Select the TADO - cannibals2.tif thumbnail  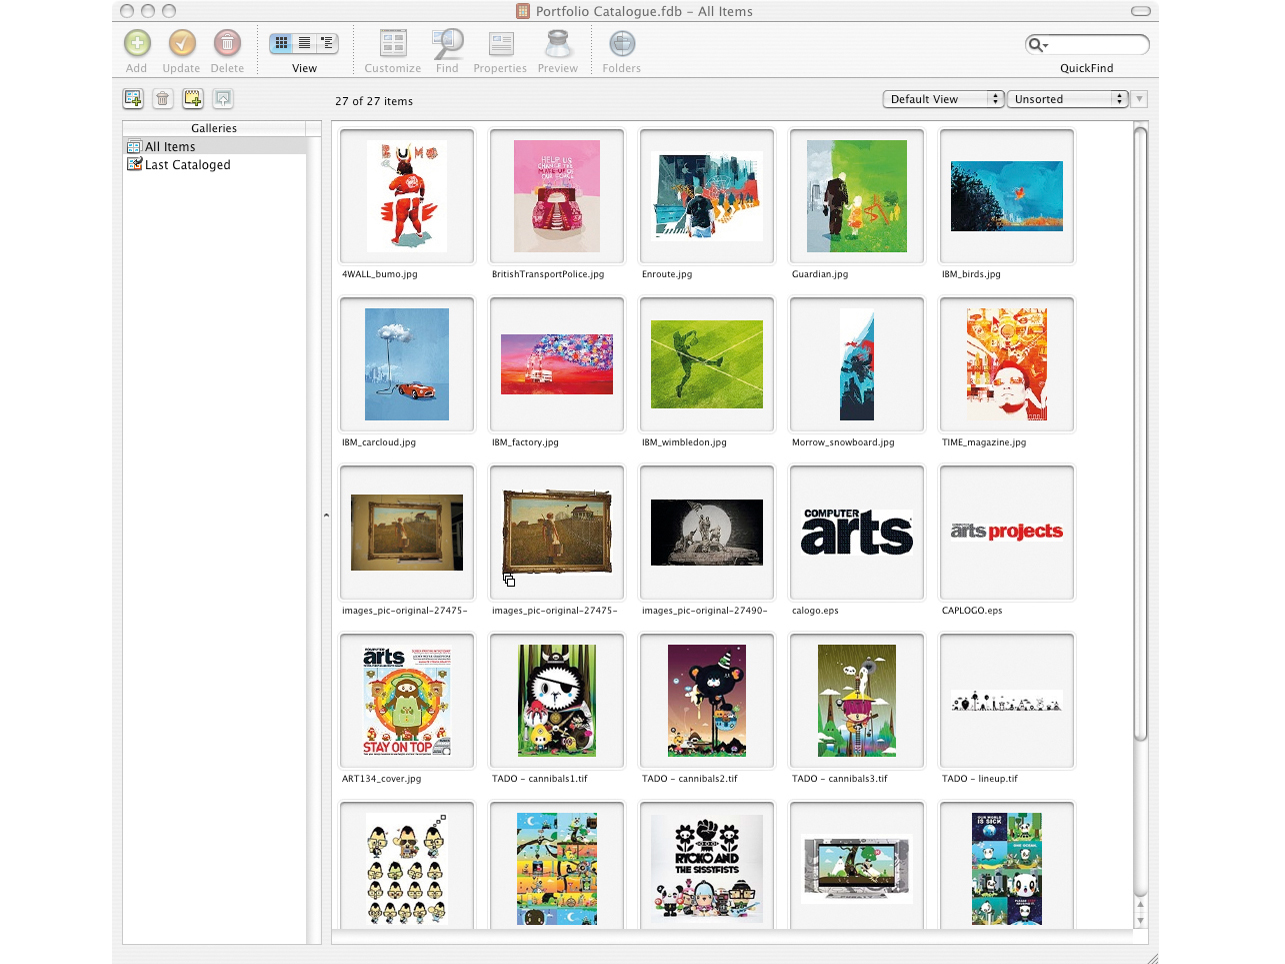coord(707,700)
